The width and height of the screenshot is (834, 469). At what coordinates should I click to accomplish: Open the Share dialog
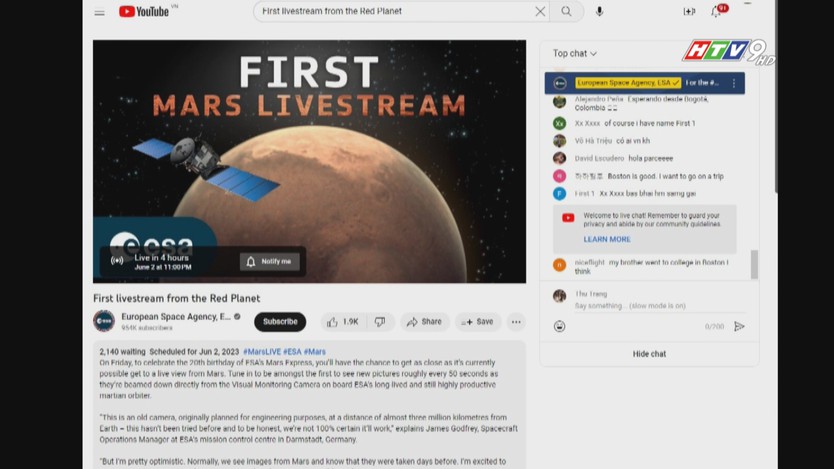(x=424, y=322)
